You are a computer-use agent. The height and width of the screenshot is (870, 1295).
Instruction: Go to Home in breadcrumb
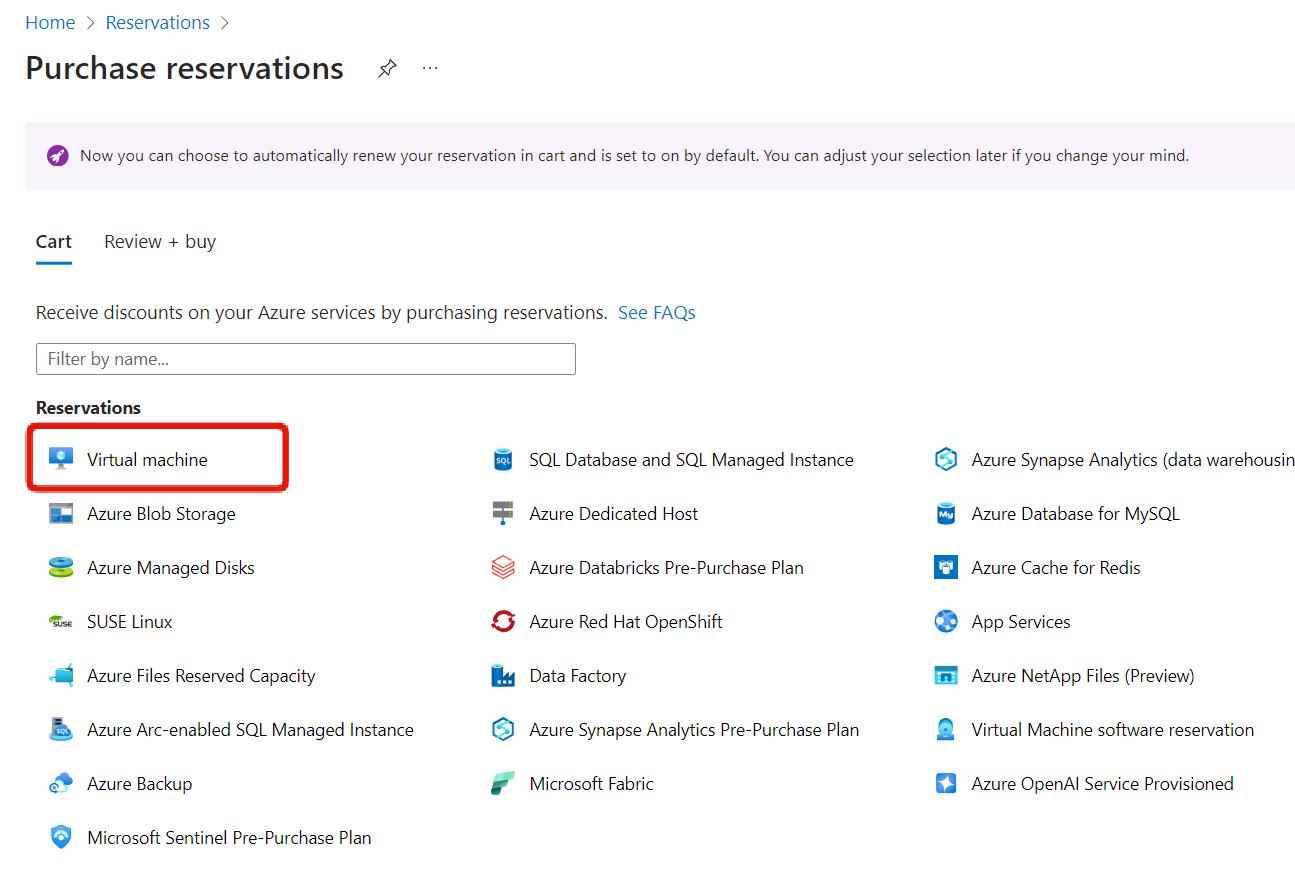(50, 22)
